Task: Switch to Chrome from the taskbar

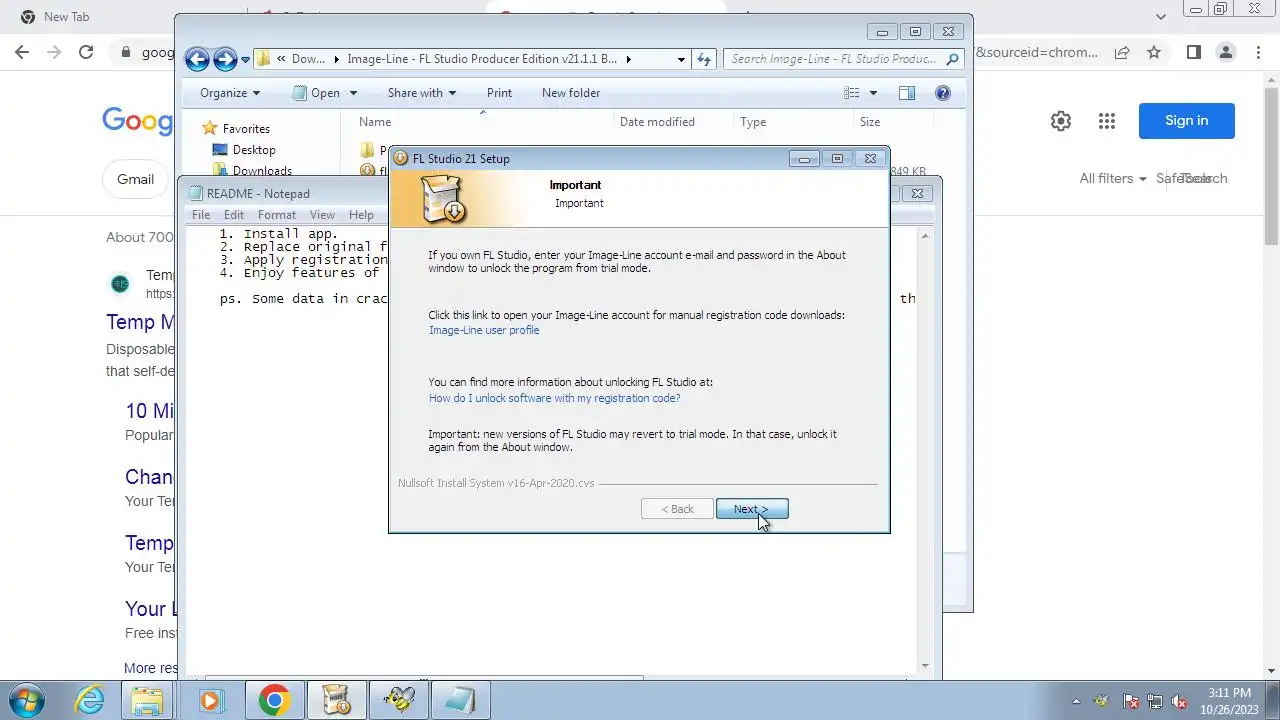Action: point(274,701)
